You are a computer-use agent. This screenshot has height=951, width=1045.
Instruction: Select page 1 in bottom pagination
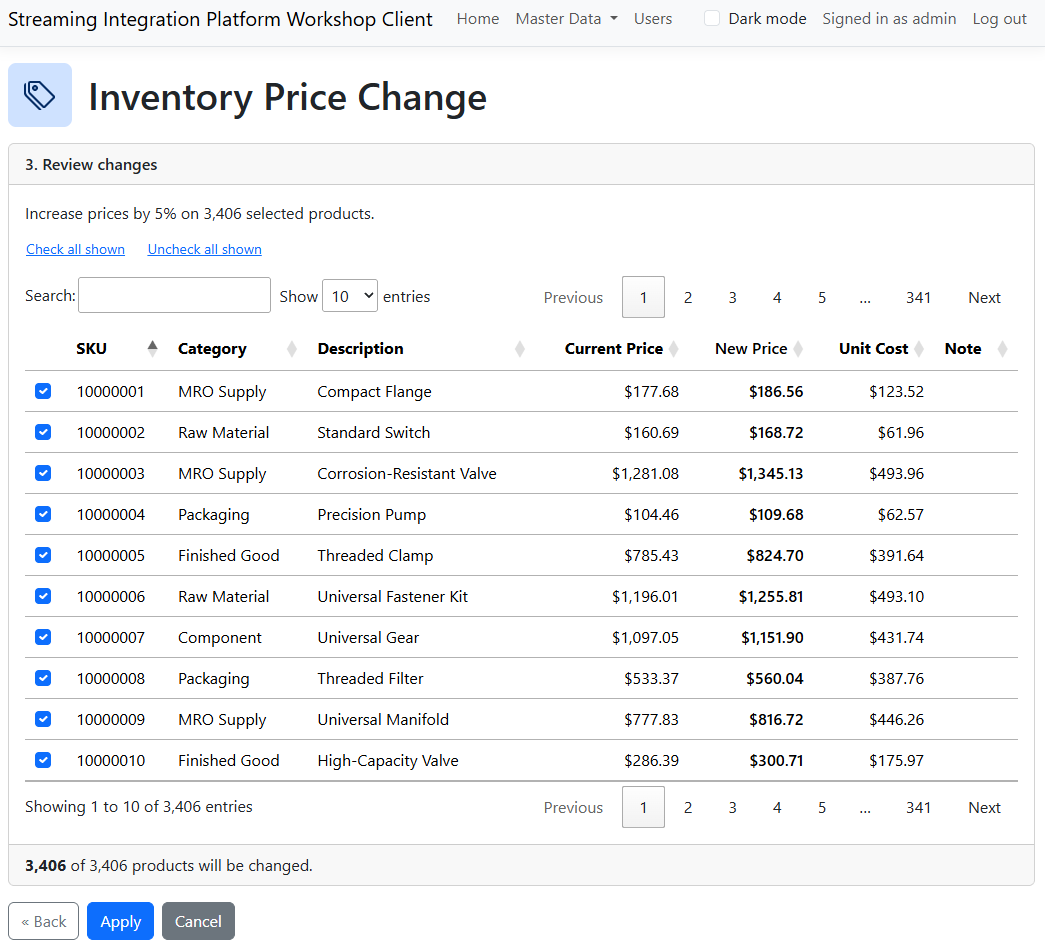pyautogui.click(x=643, y=807)
